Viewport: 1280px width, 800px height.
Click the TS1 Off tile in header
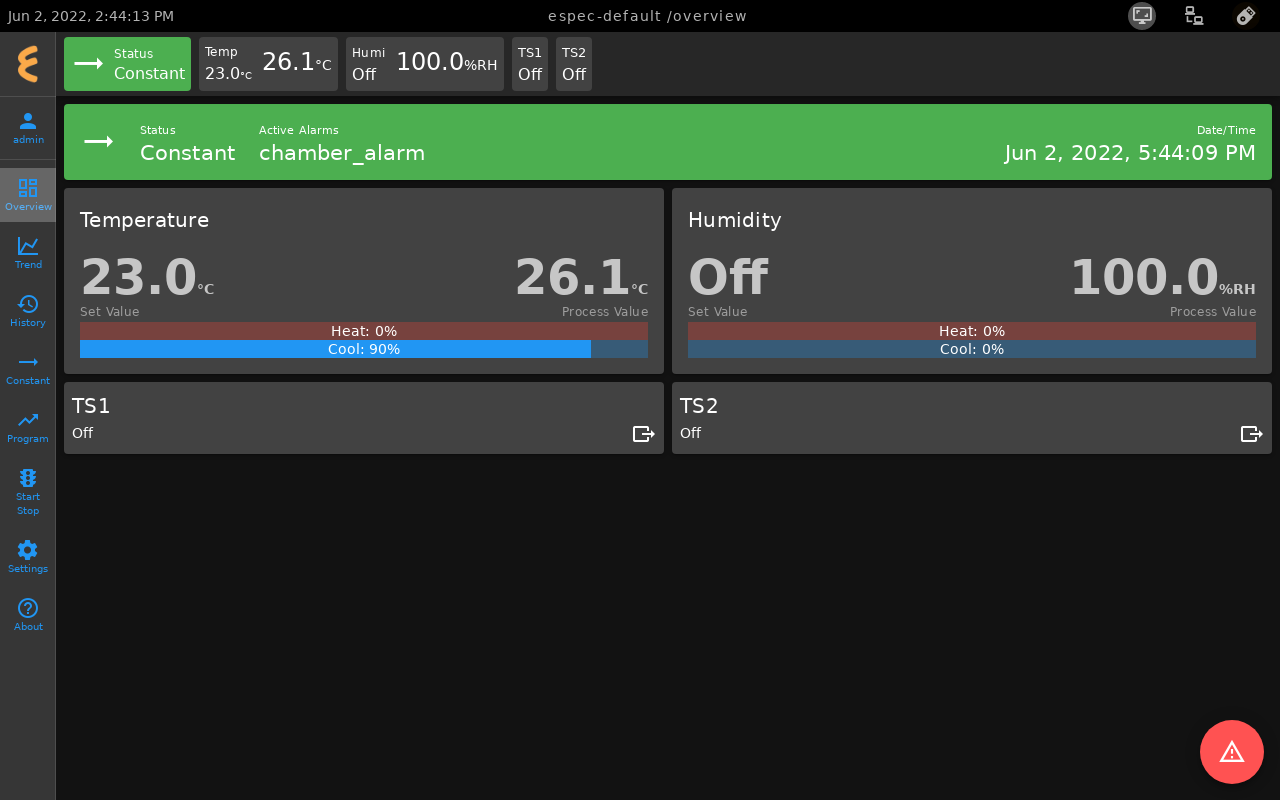[x=530, y=64]
